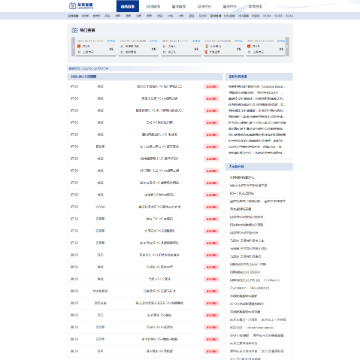The height and width of the screenshot is (360, 360).
Task: Open the second tab in the top navigation
Action: coord(153,6)
